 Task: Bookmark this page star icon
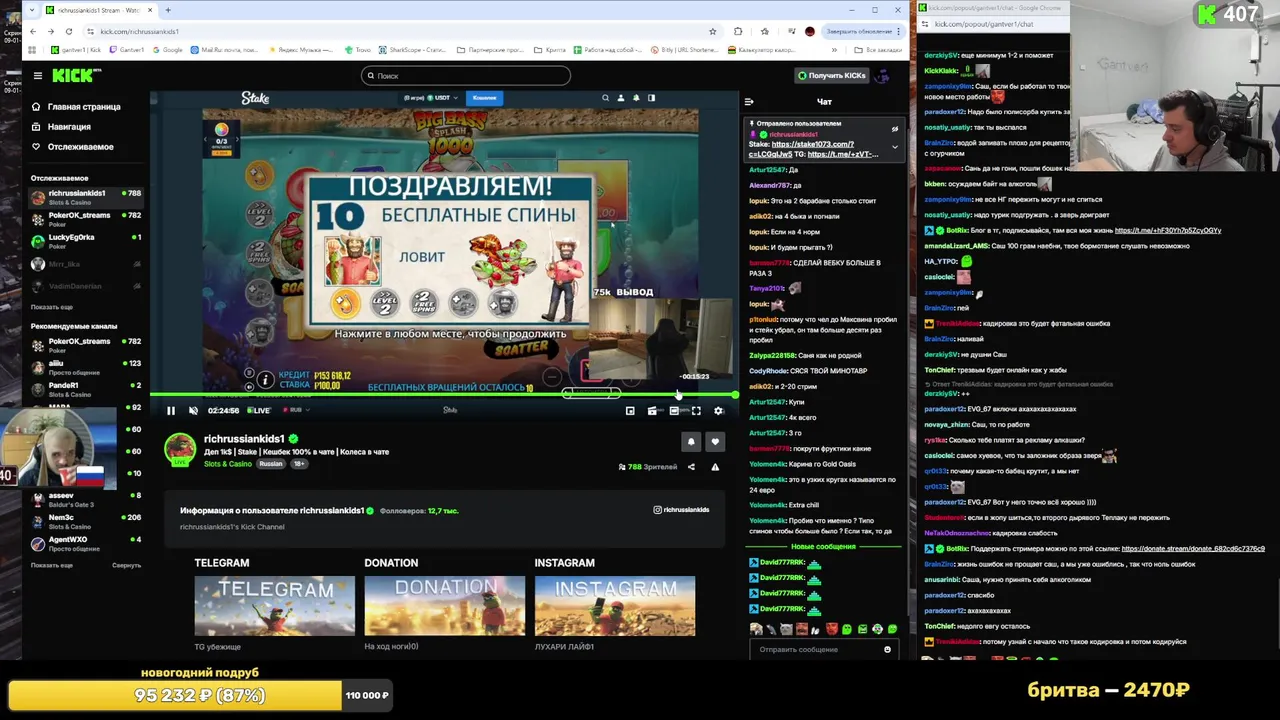point(712,31)
